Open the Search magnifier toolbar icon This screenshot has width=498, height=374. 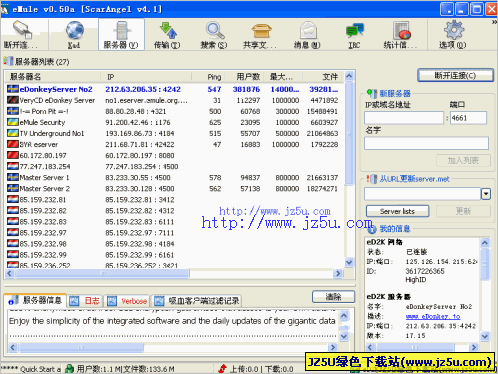pyautogui.click(x=215, y=30)
